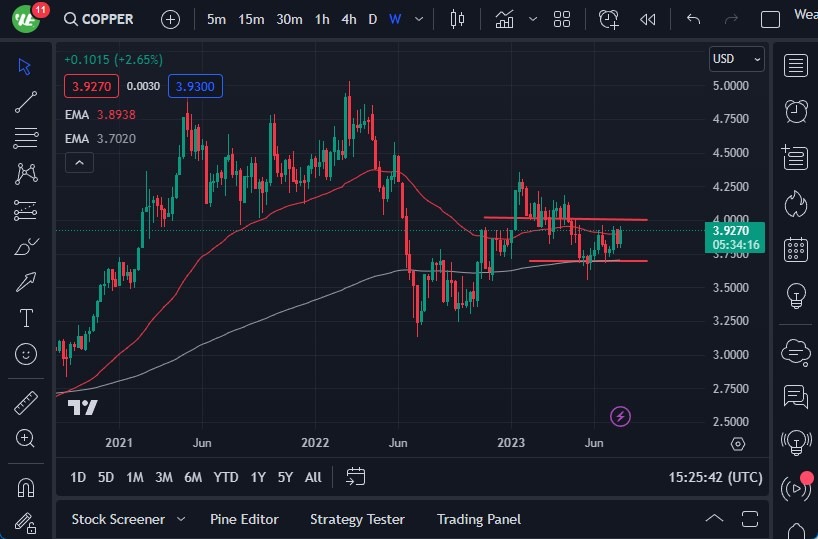Viewport: 818px width, 539px height.
Task: Switch to weekly W timeframe
Action: pyautogui.click(x=395, y=19)
